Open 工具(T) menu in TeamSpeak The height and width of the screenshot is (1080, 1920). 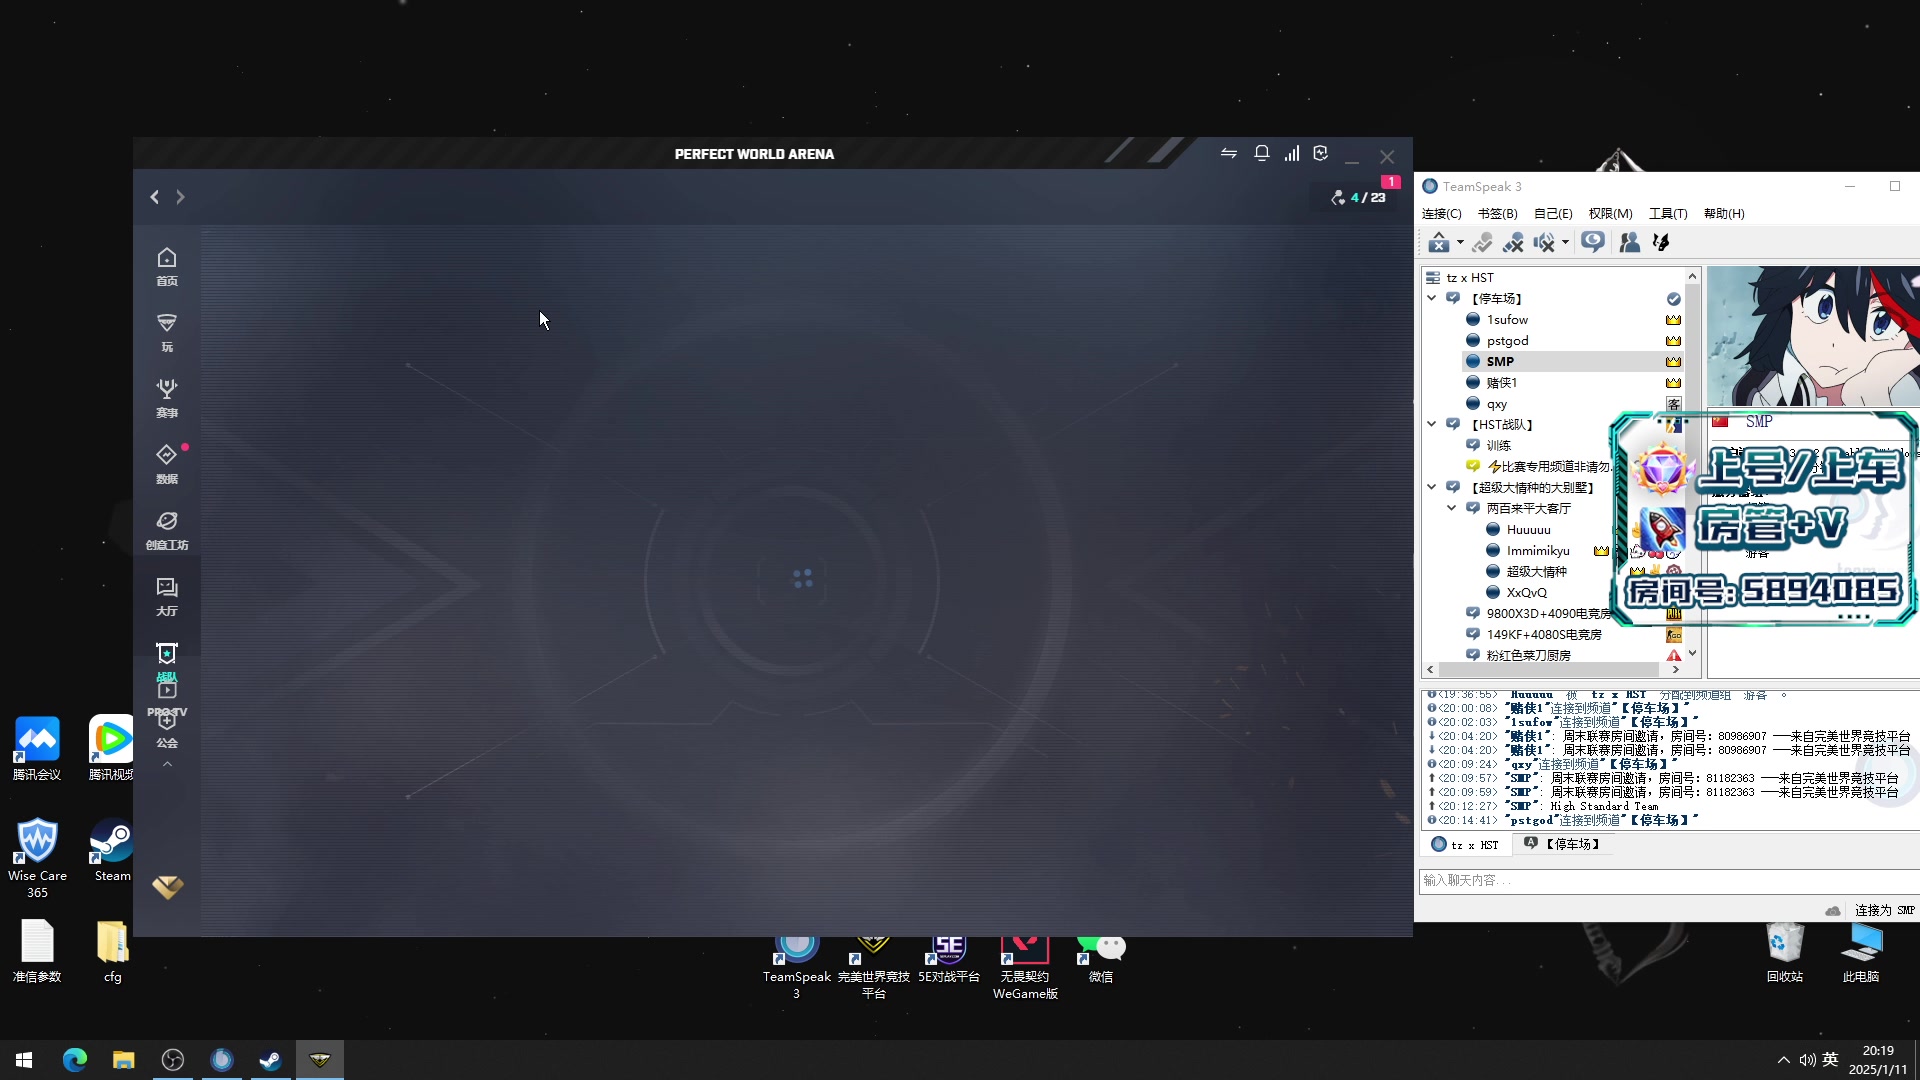tap(1667, 212)
